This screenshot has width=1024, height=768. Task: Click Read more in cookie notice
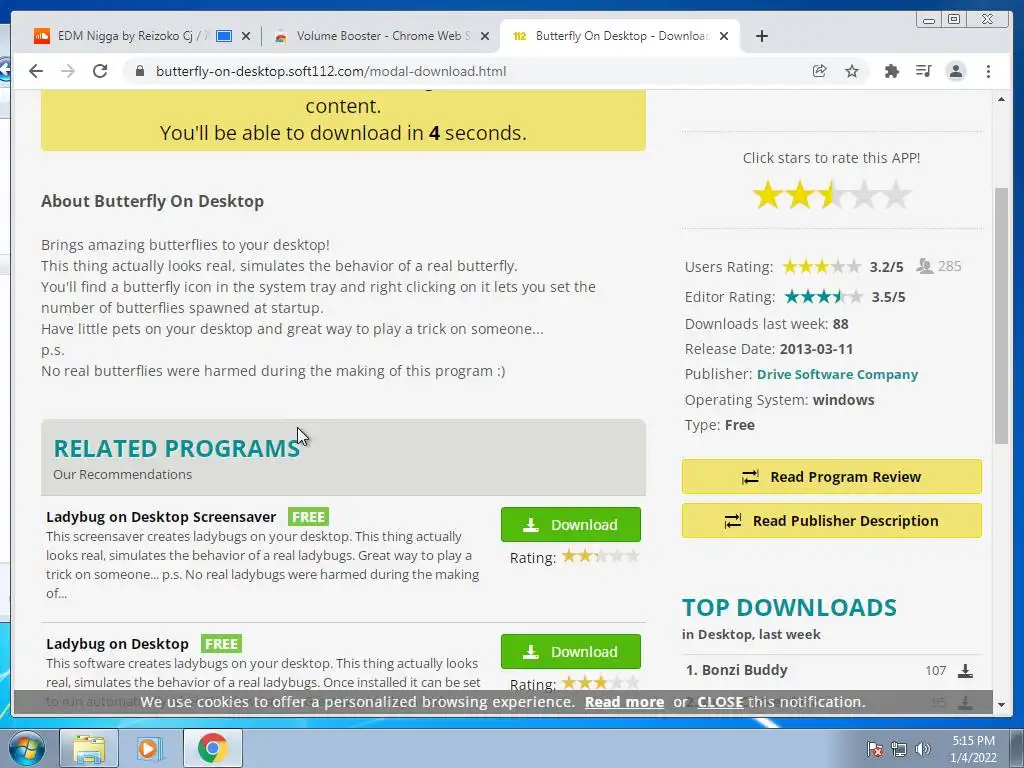click(624, 702)
